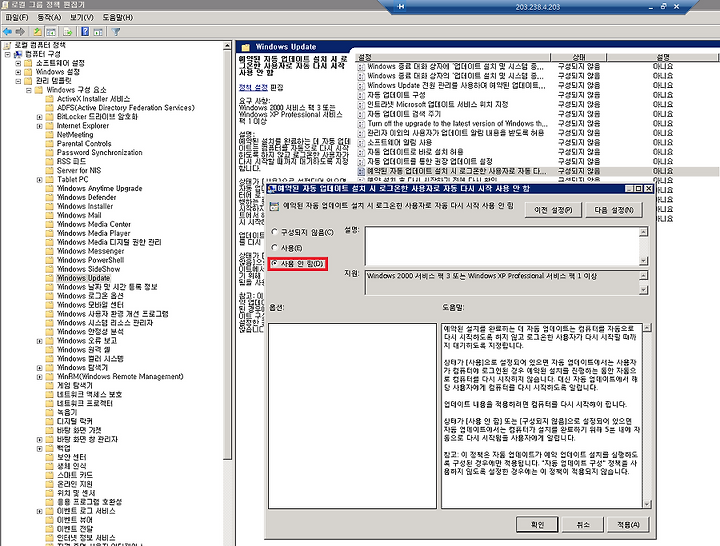Select Windows Anytime Upgrade in the tree
Viewport: 720px width, 546px height.
(100, 188)
